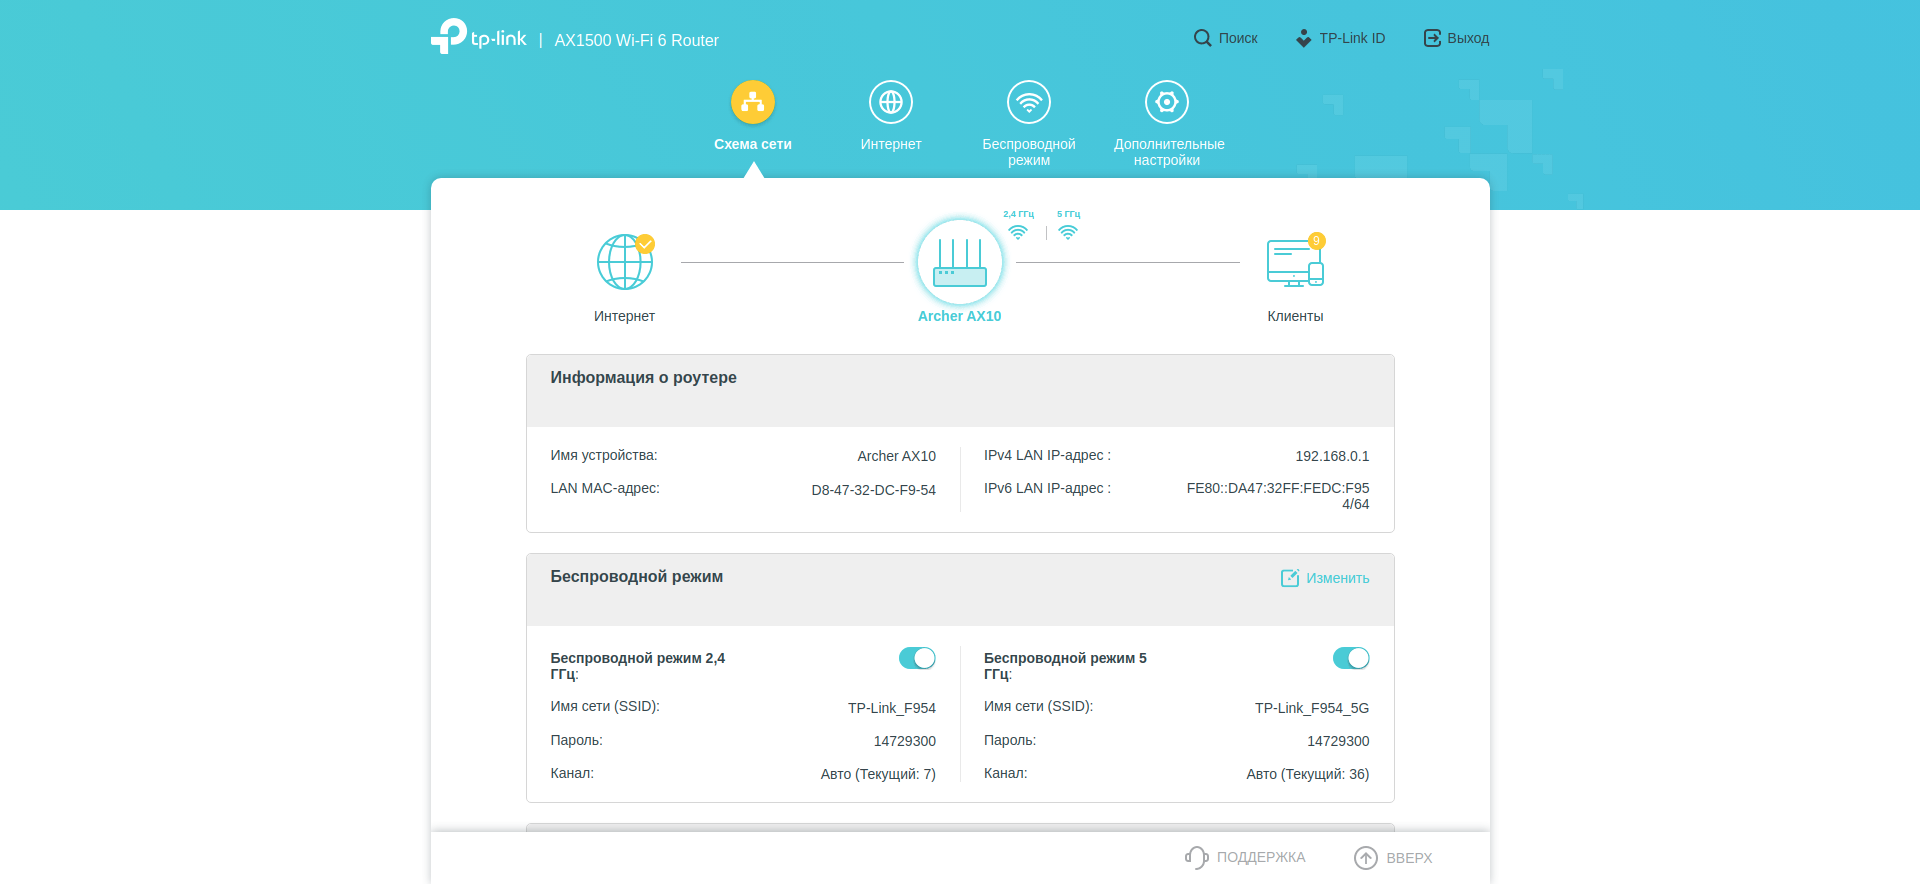Open Advanced settings (Дополнительные настройки) gear icon

click(1166, 102)
